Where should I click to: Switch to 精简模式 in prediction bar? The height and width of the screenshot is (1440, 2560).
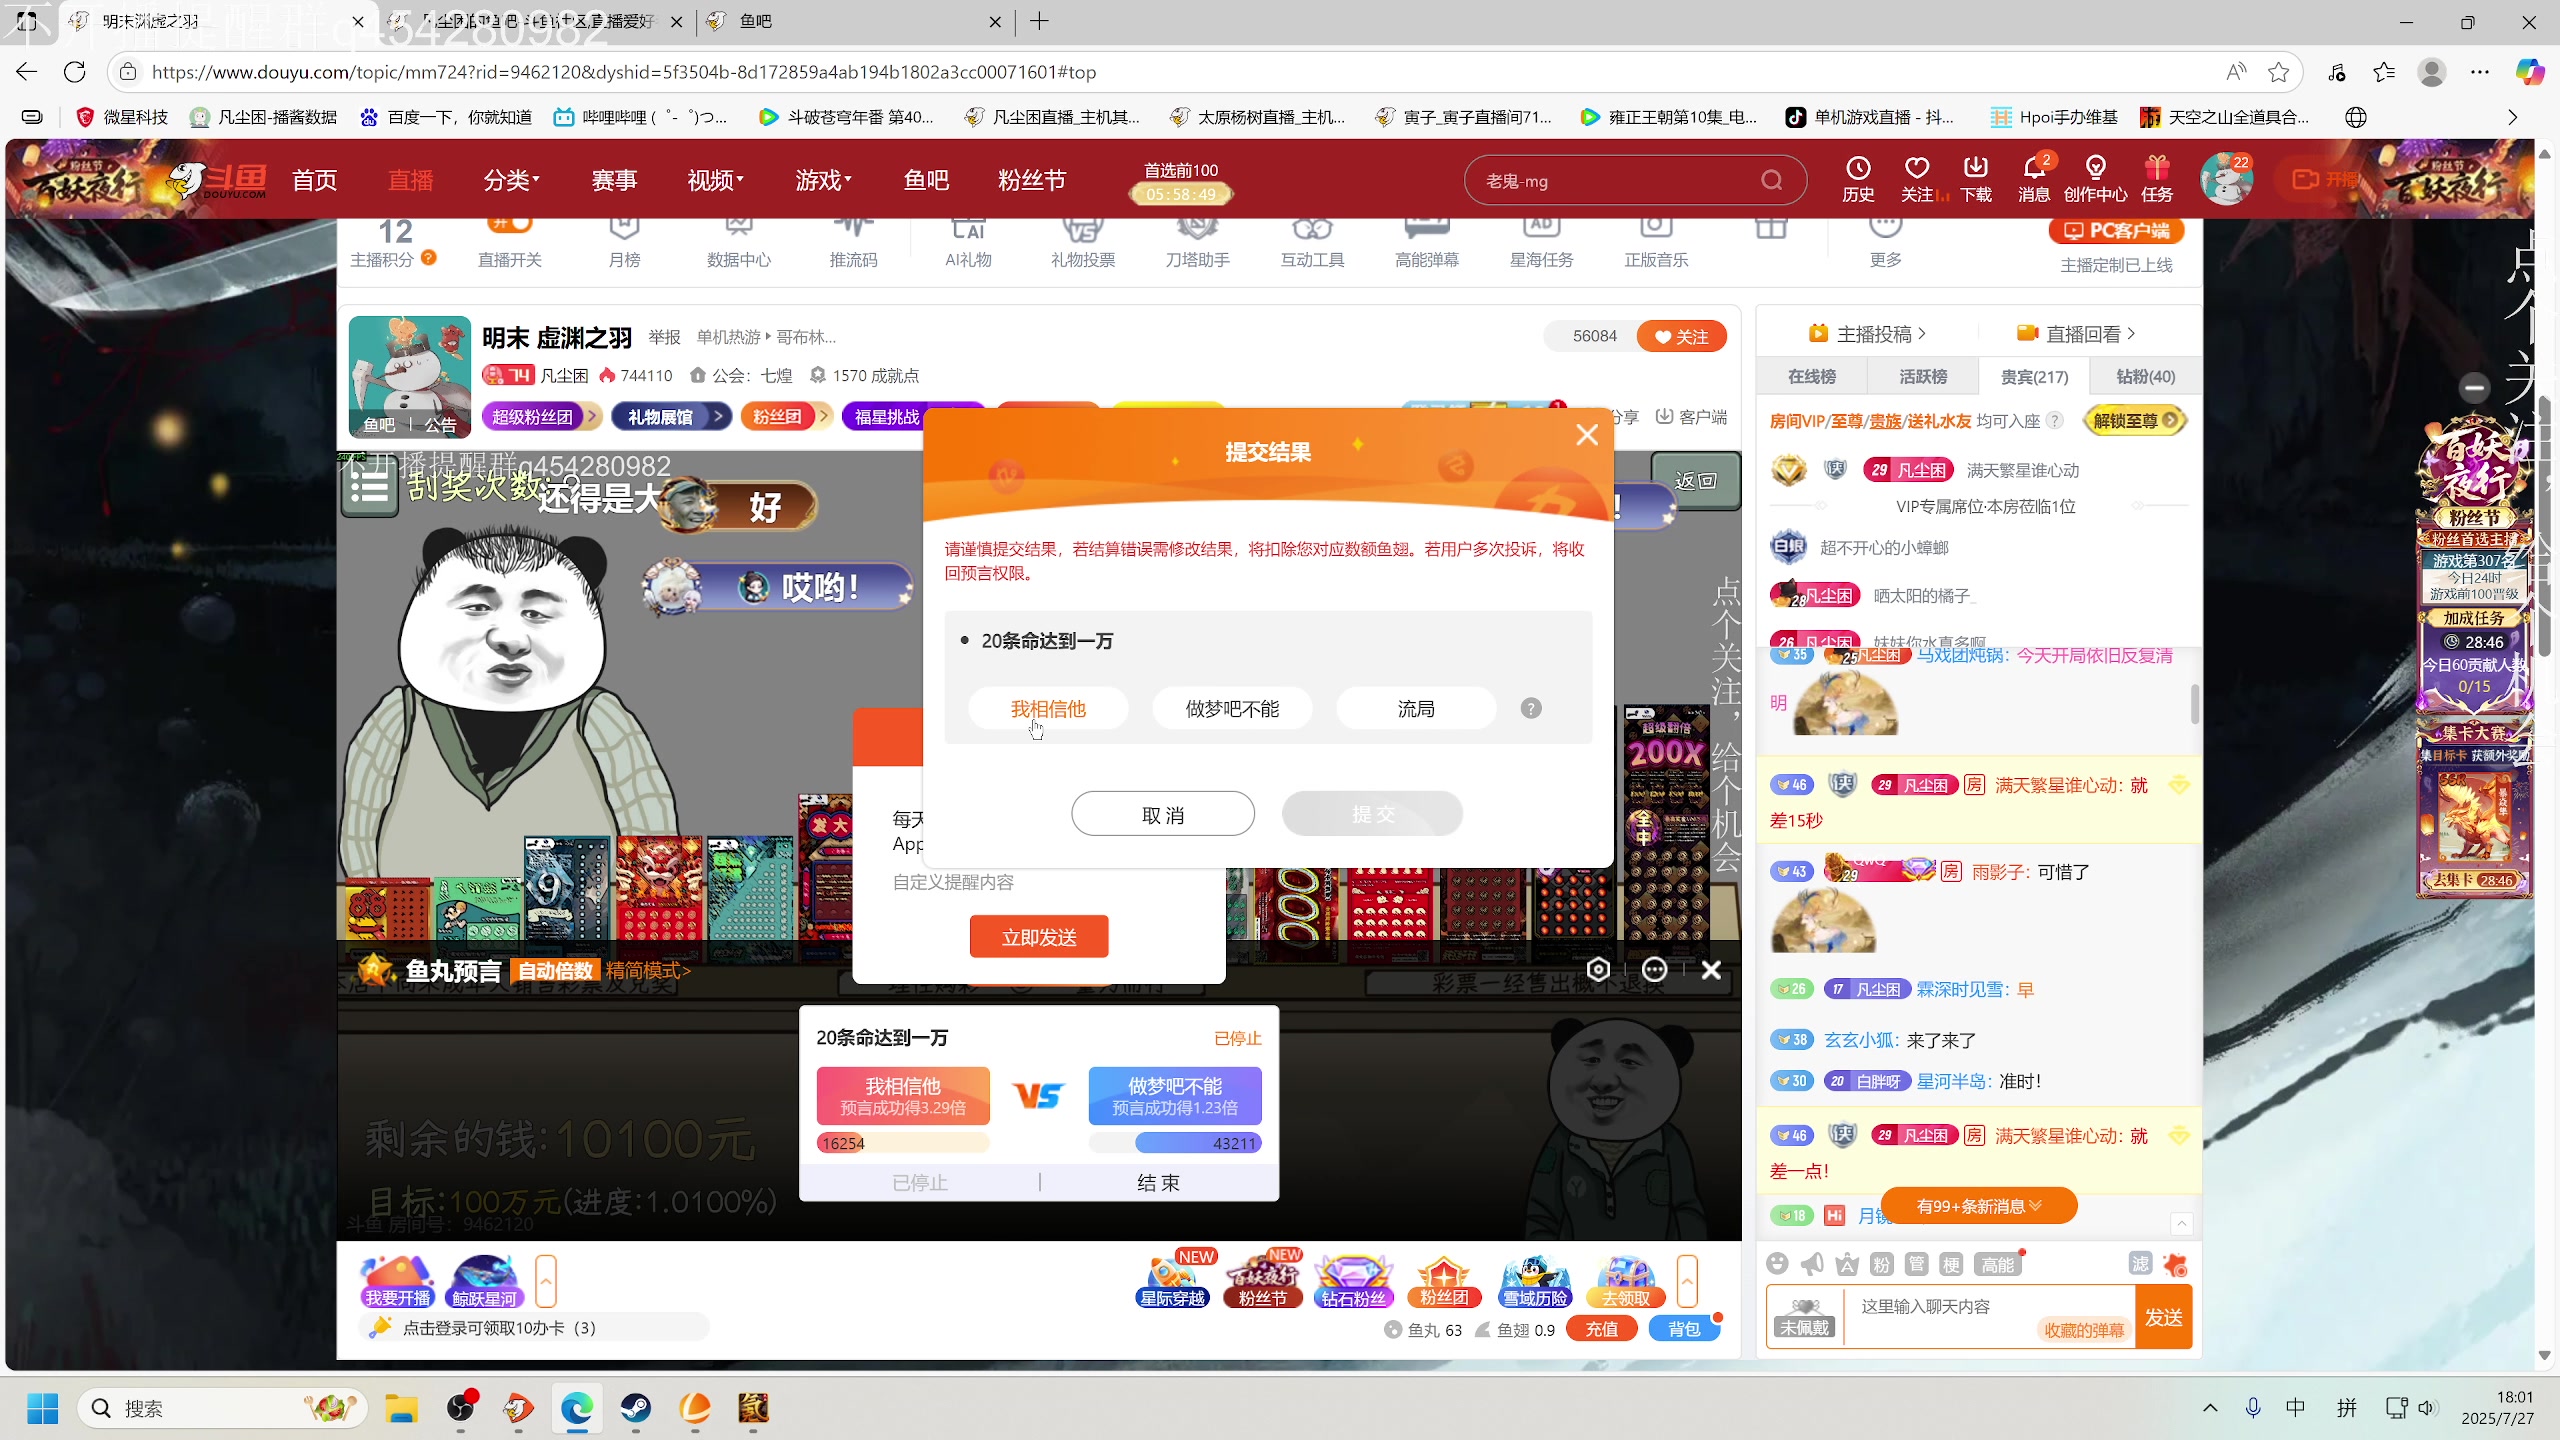648,970
